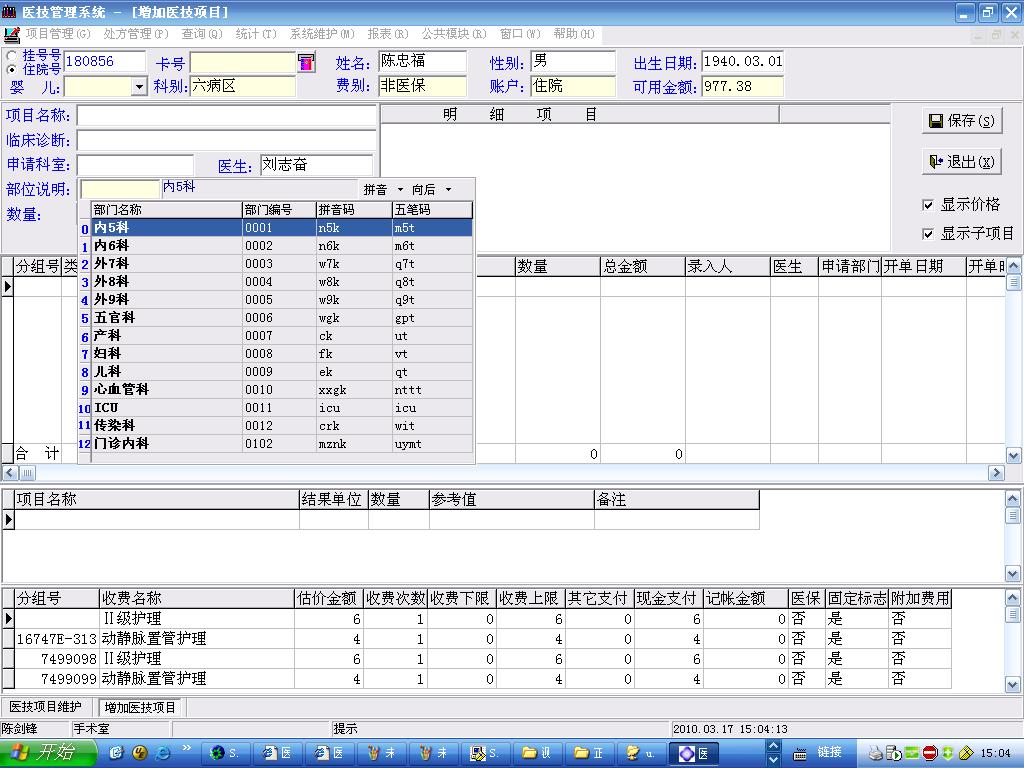Click the application icon in the menu bar
1024x768 pixels.
[x=11, y=34]
